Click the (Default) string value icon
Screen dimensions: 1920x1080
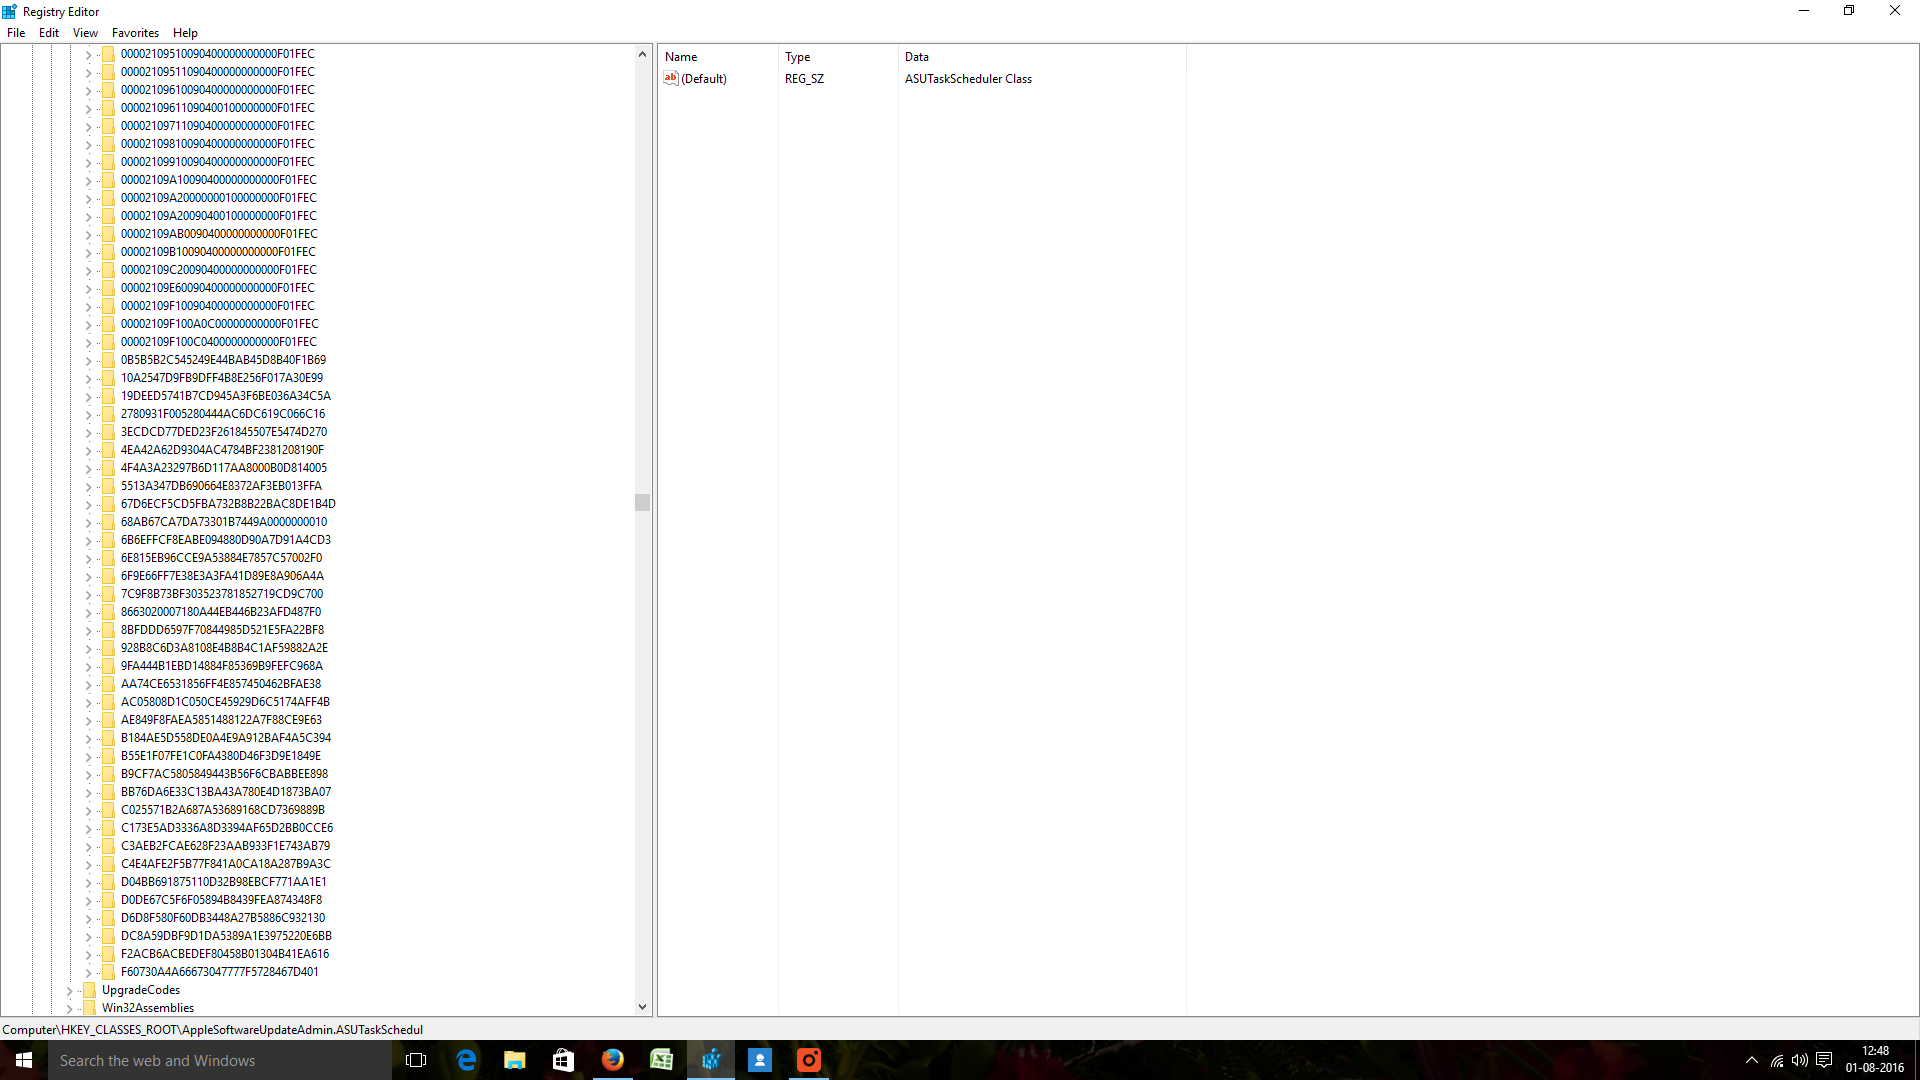pos(671,78)
